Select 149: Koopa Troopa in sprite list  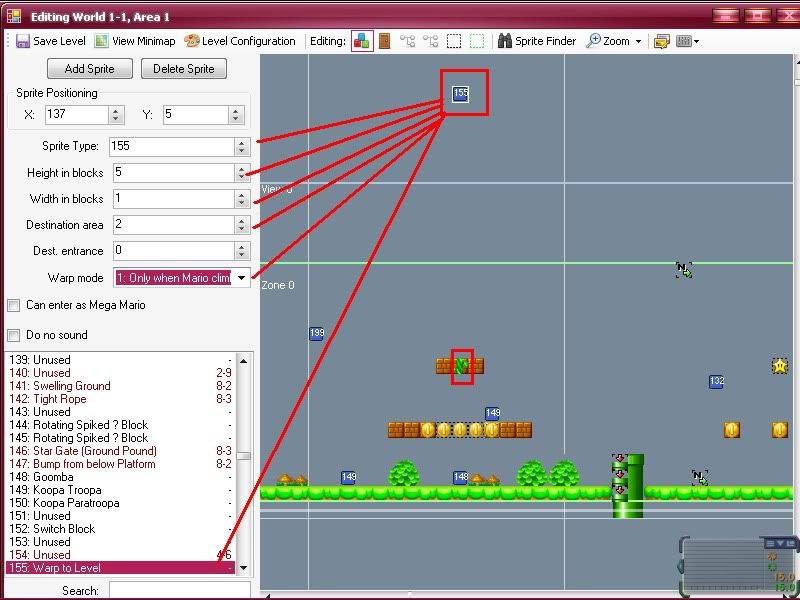click(x=120, y=490)
